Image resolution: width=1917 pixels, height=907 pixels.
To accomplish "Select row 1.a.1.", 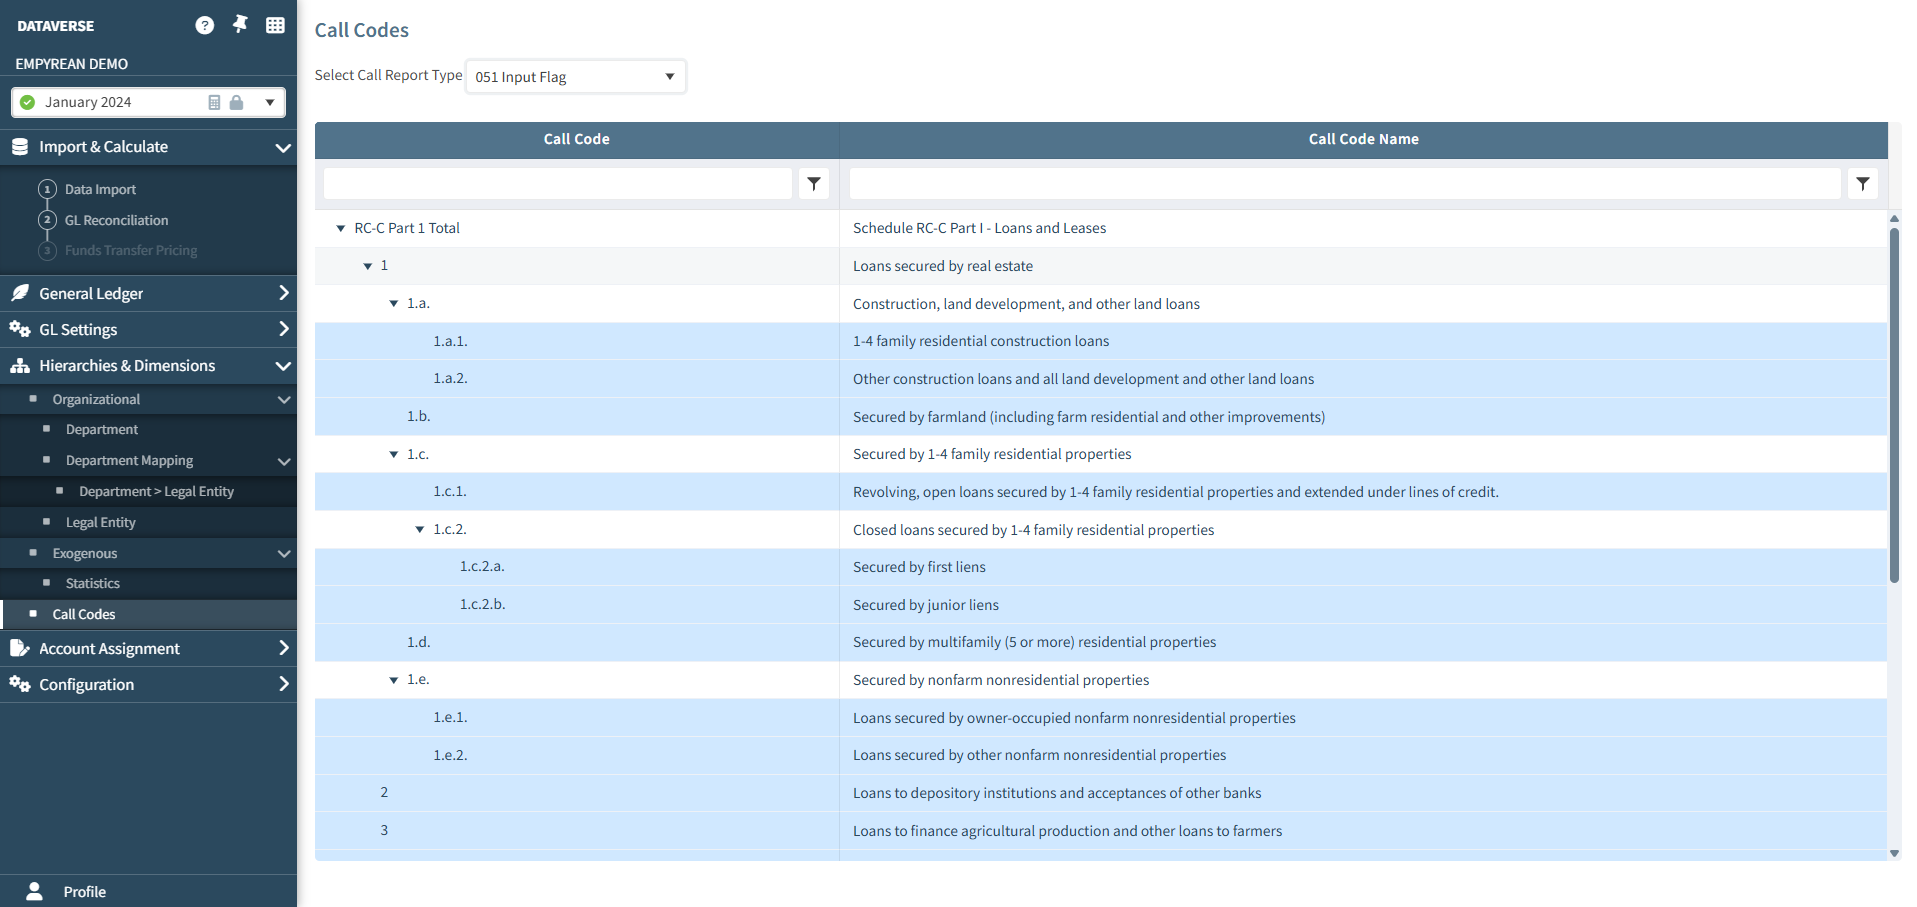I will pos(1101,341).
